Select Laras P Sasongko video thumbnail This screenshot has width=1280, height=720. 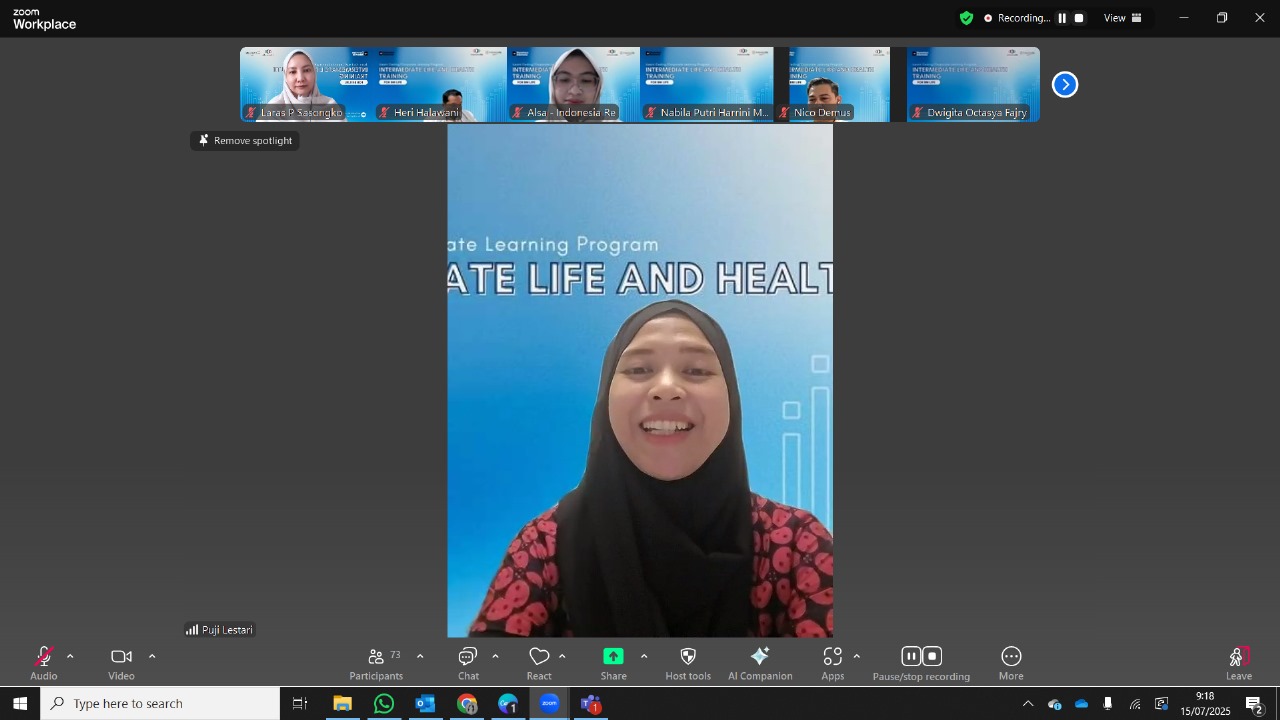[306, 85]
